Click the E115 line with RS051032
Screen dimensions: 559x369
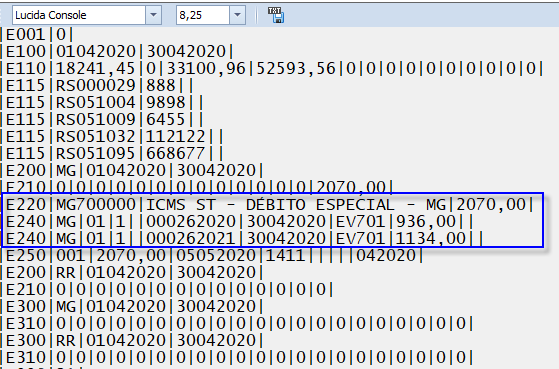(112, 136)
